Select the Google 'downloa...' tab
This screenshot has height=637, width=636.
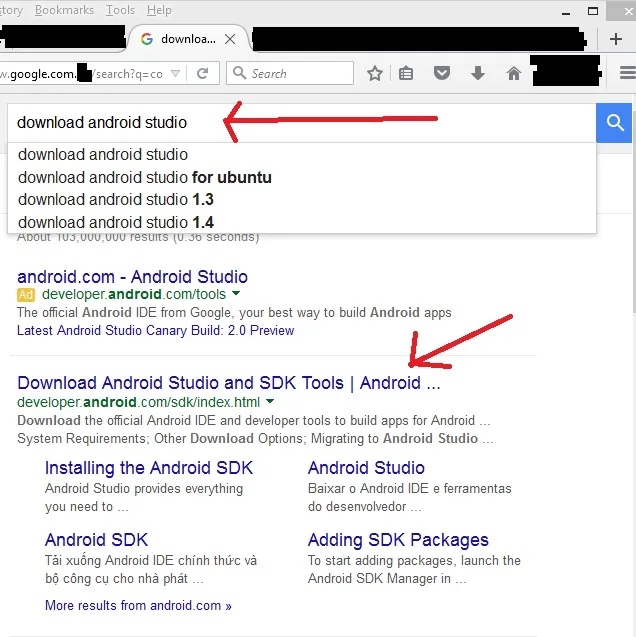click(188, 39)
